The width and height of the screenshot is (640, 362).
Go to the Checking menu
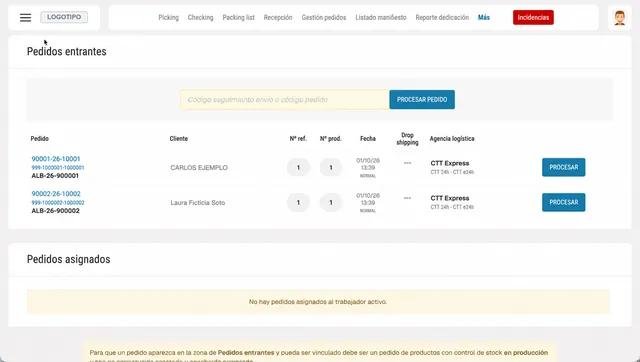click(200, 18)
